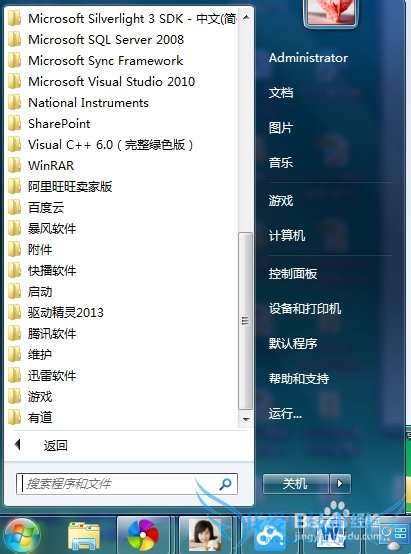Image resolution: width=411 pixels, height=554 pixels.
Task: Click the scrollbar down arrow
Action: [x=246, y=420]
